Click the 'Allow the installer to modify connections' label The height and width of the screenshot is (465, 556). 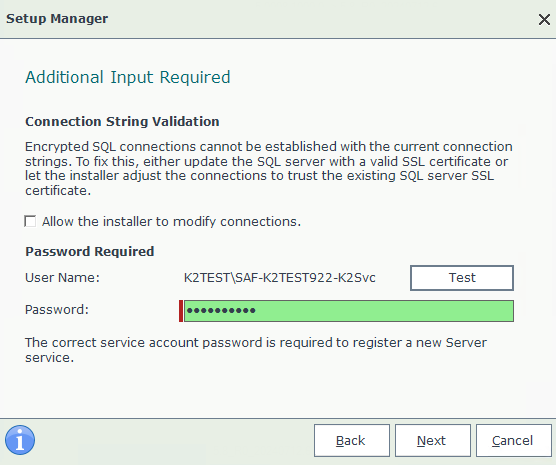click(171, 222)
